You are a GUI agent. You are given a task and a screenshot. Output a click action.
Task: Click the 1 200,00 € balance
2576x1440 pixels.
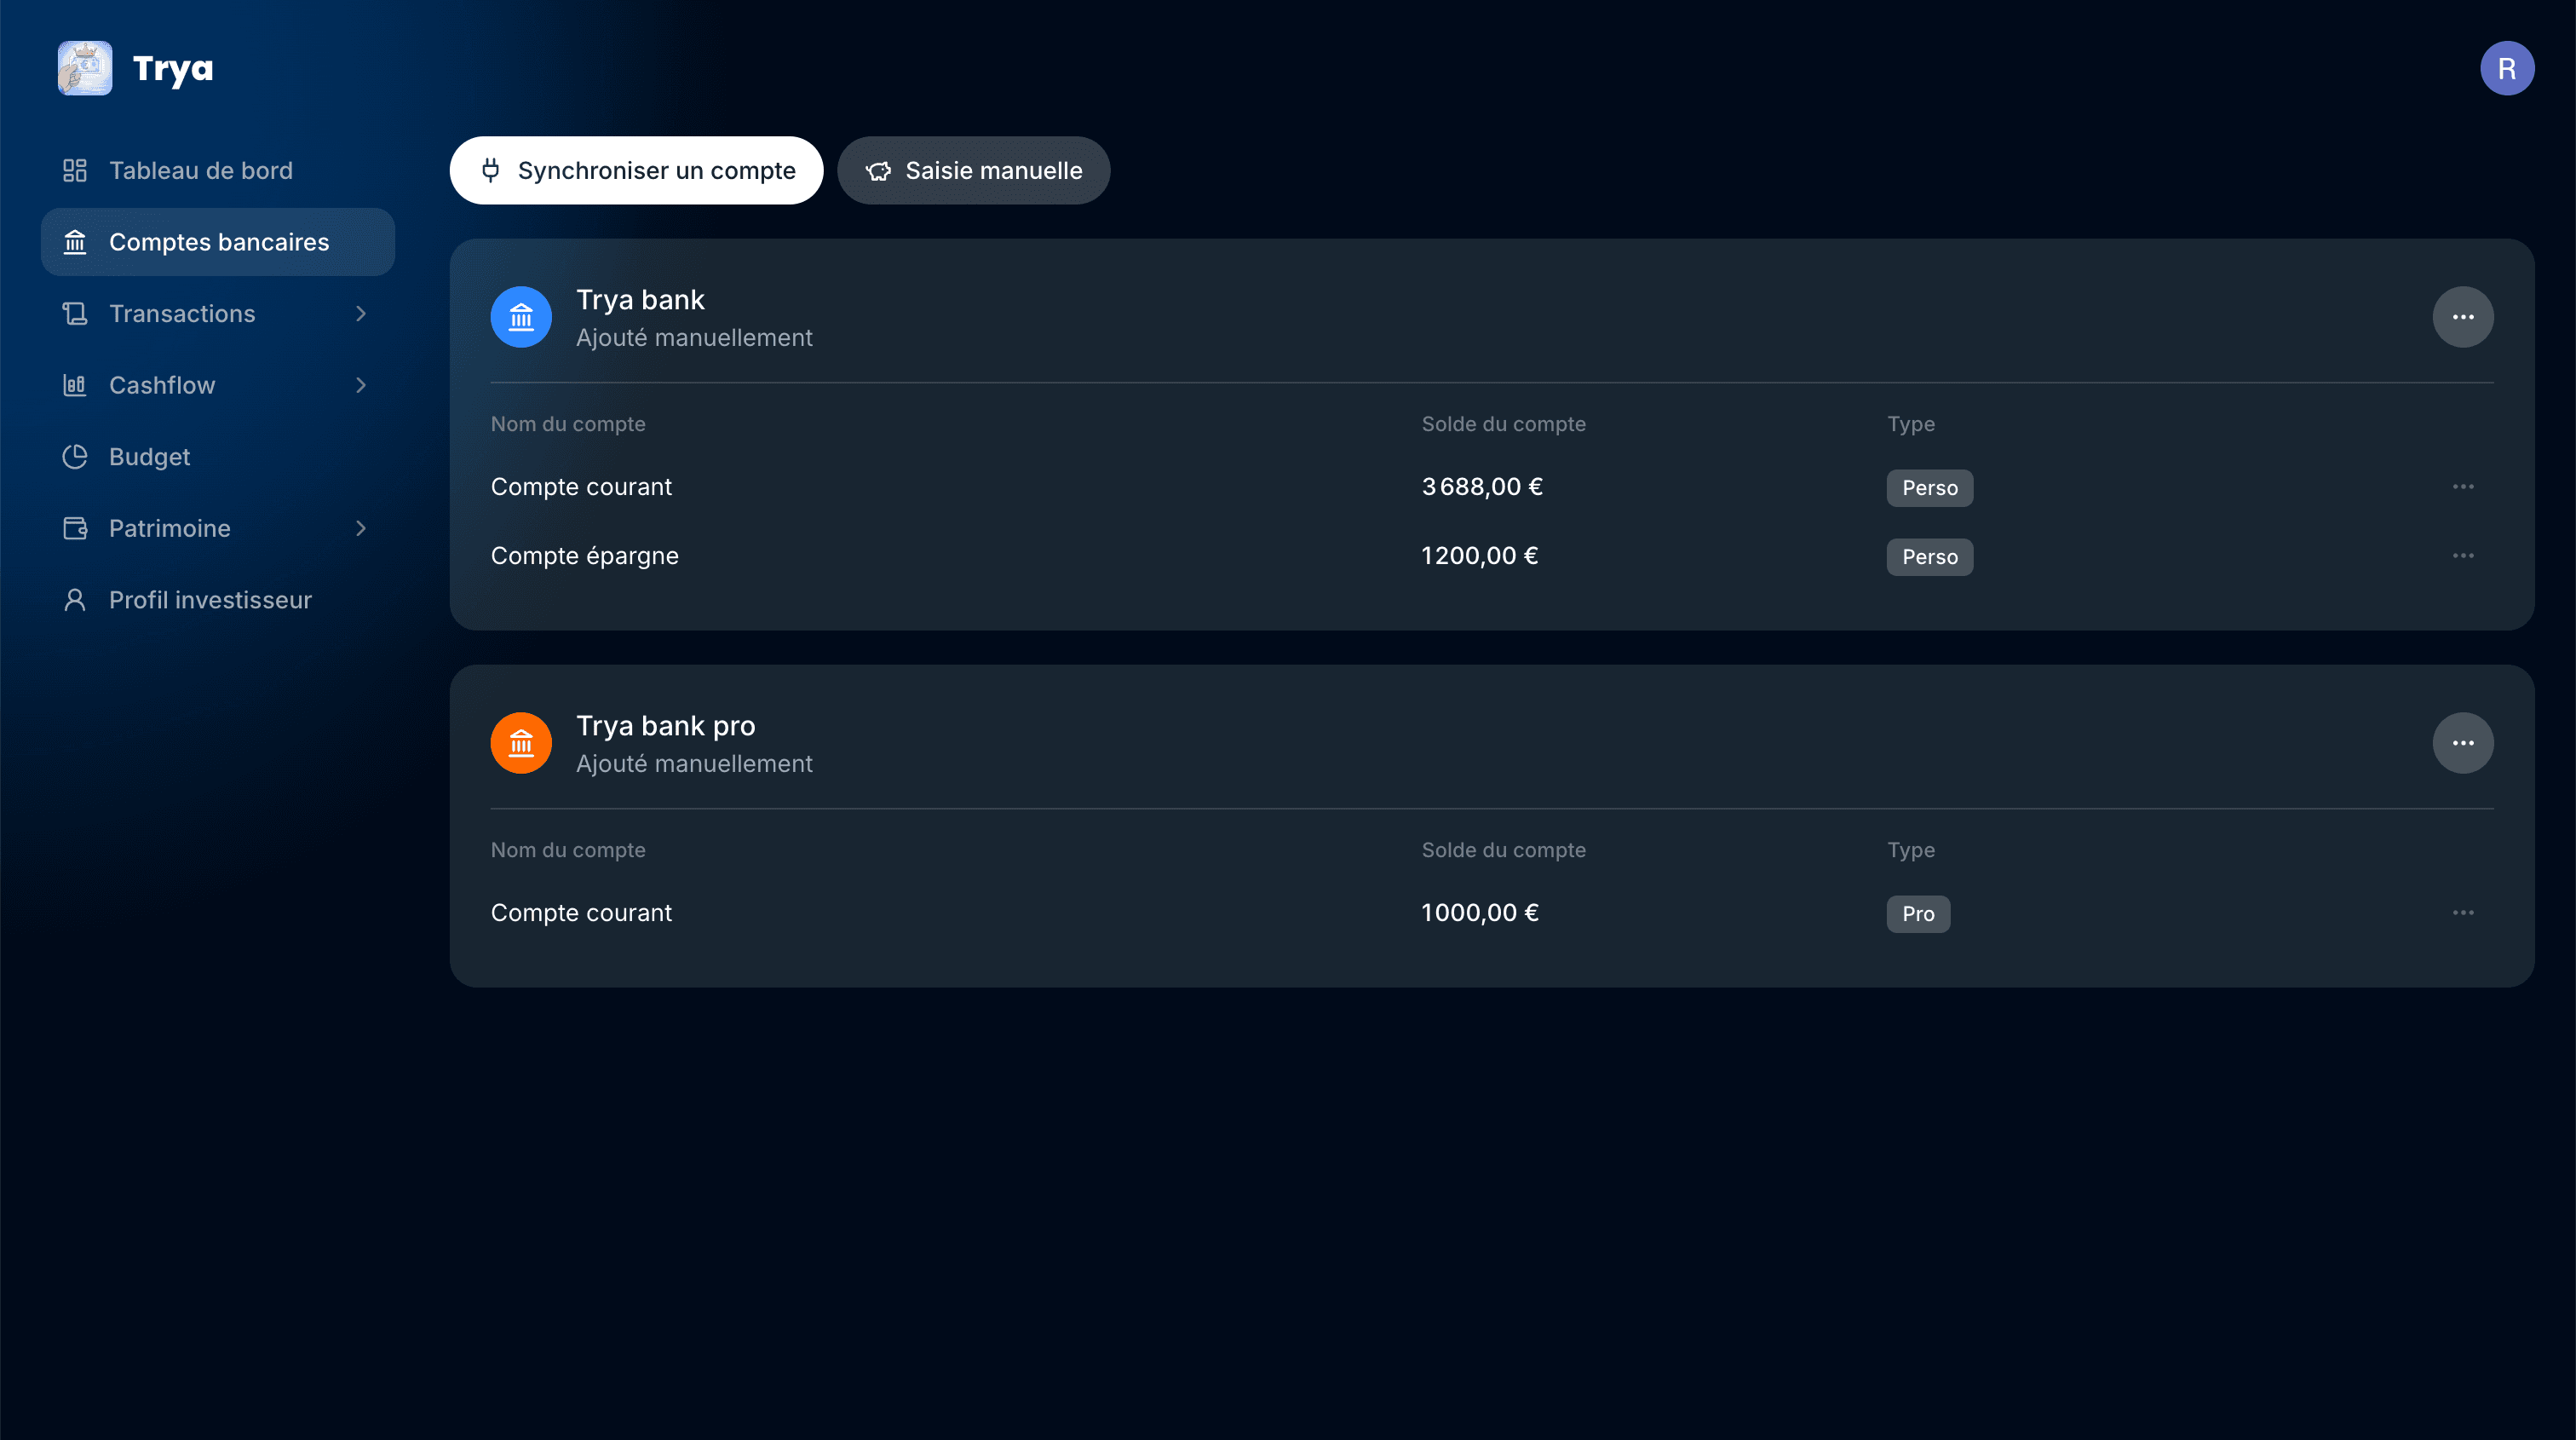point(1480,556)
